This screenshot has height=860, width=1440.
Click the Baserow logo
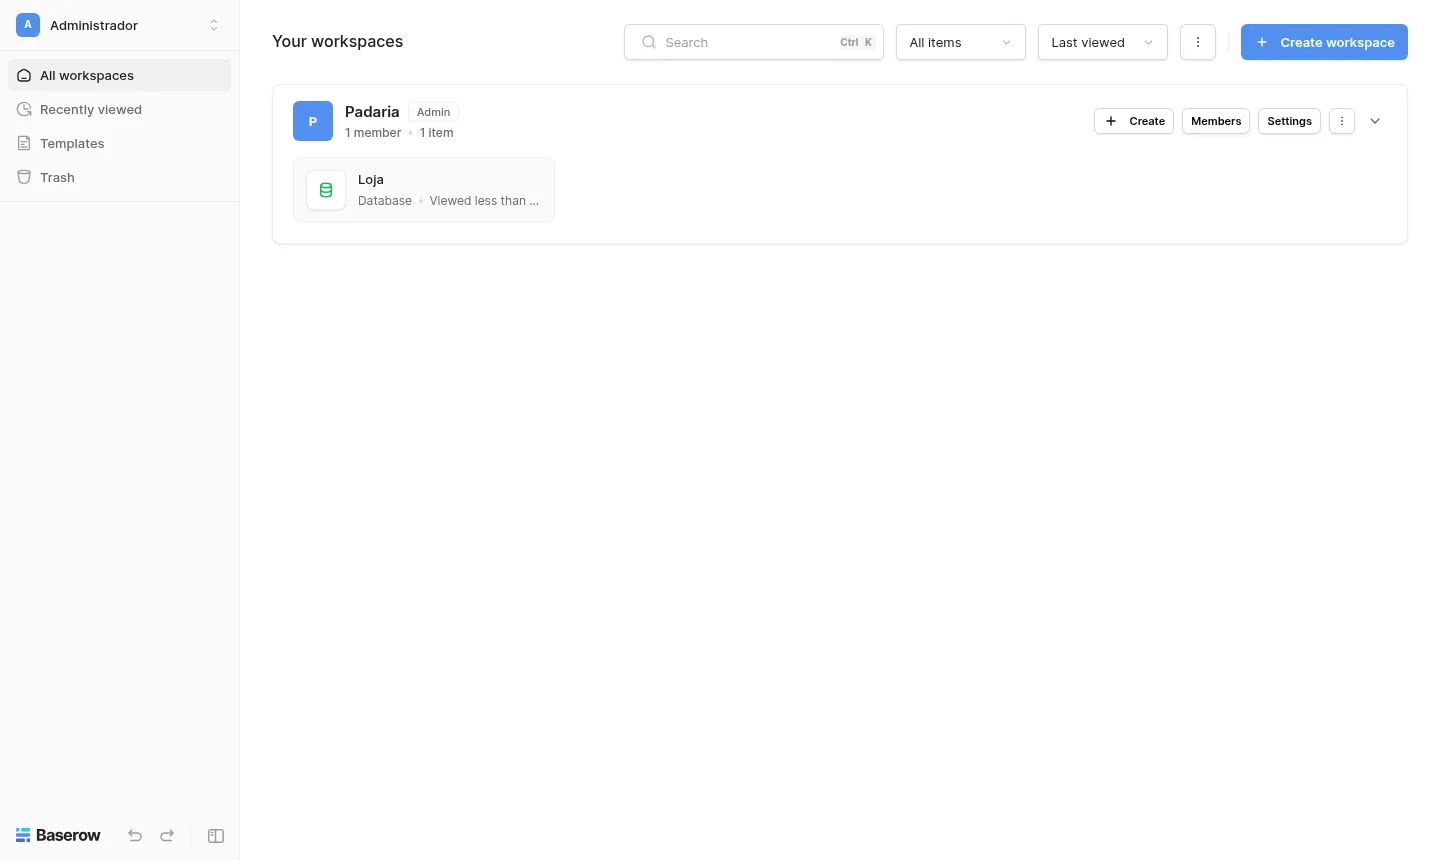58,835
